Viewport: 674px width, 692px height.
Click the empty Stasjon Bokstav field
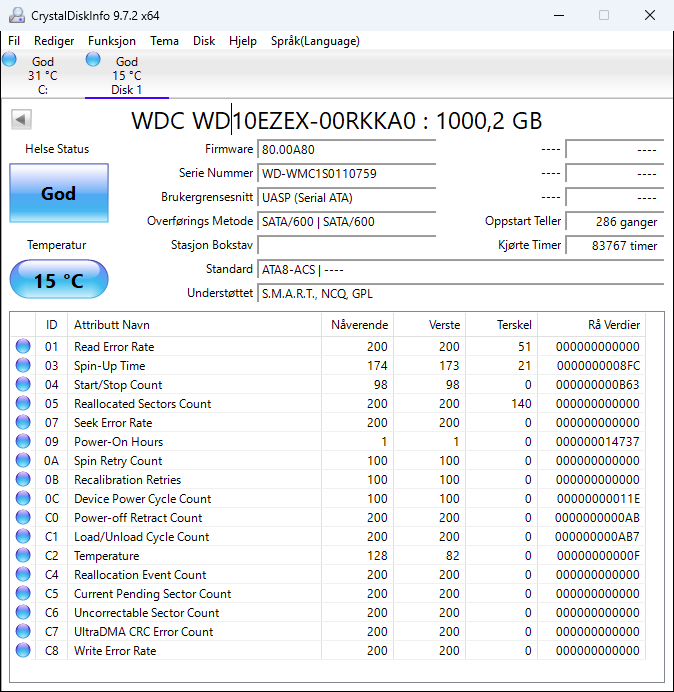(x=346, y=245)
